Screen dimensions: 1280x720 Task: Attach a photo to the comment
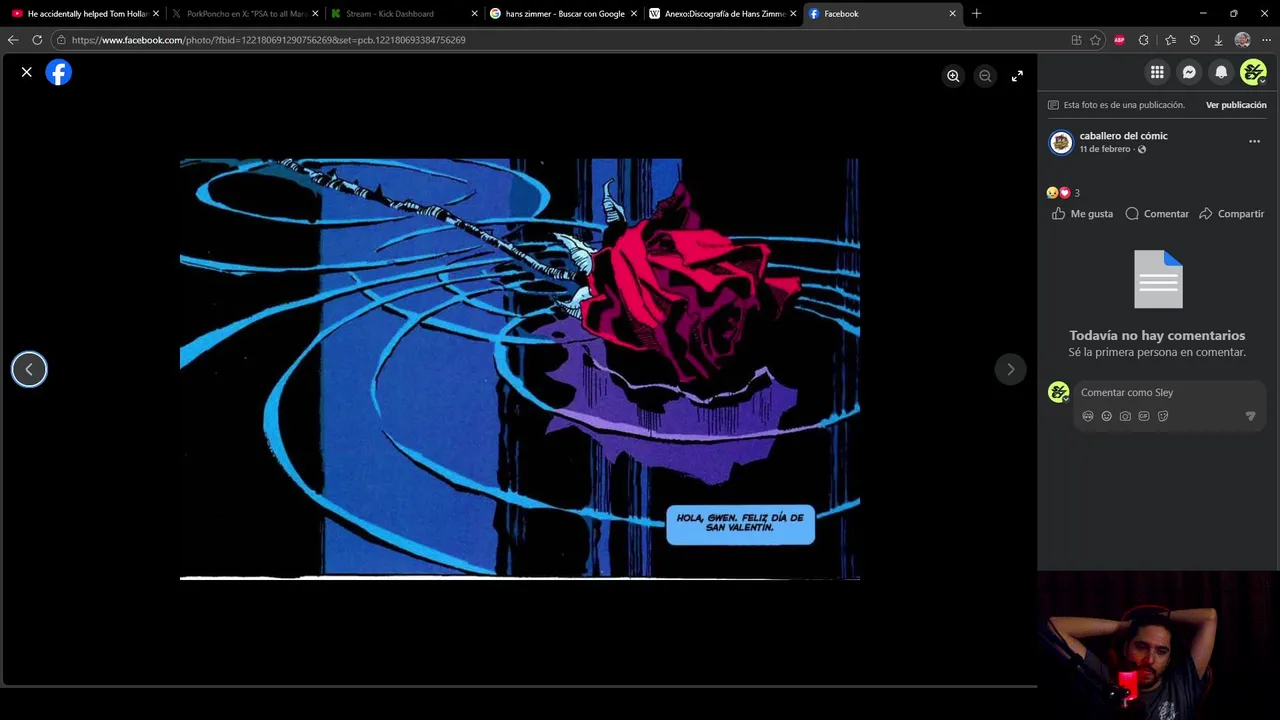click(x=1125, y=416)
